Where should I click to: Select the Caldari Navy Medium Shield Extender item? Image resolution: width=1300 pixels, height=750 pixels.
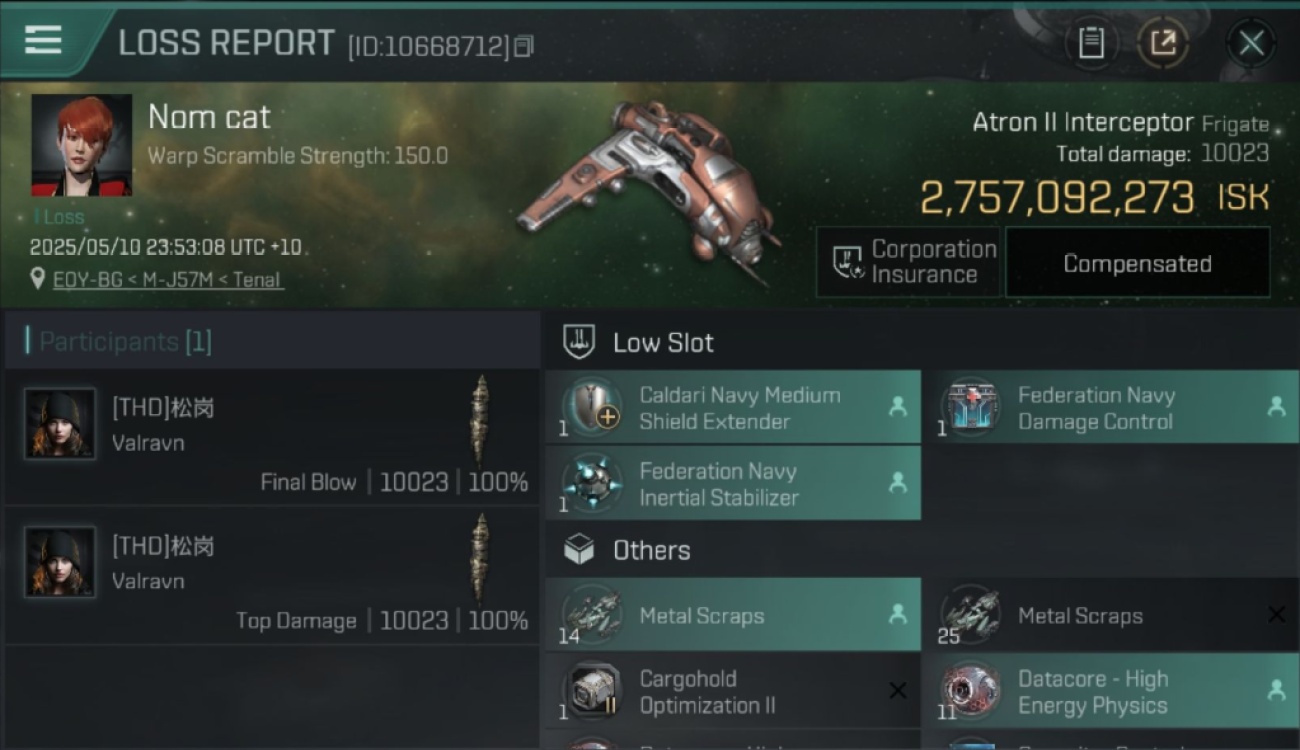pyautogui.click(x=733, y=408)
